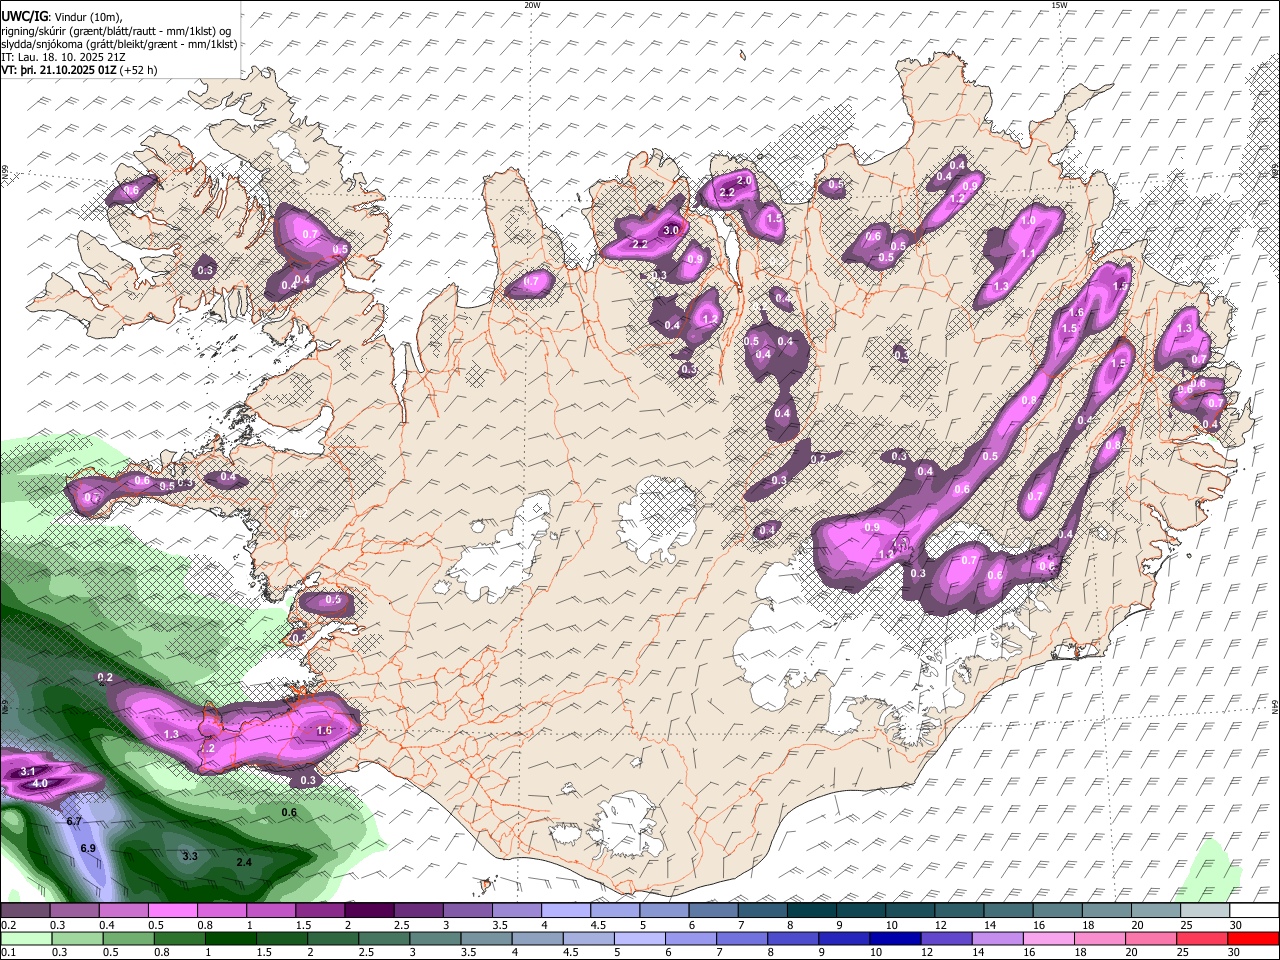Screen dimensions: 1280x960
Task: Choose pale green swatch between 0.1 and 0.3
Action: coord(24,939)
